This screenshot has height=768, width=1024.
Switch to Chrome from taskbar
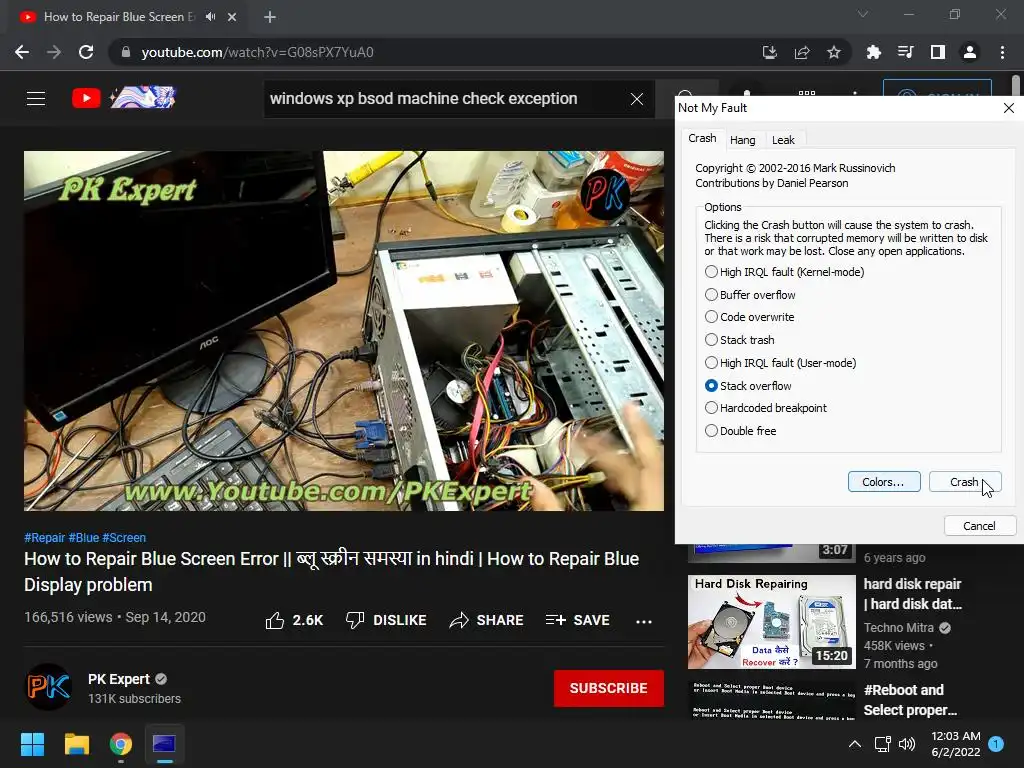point(121,744)
